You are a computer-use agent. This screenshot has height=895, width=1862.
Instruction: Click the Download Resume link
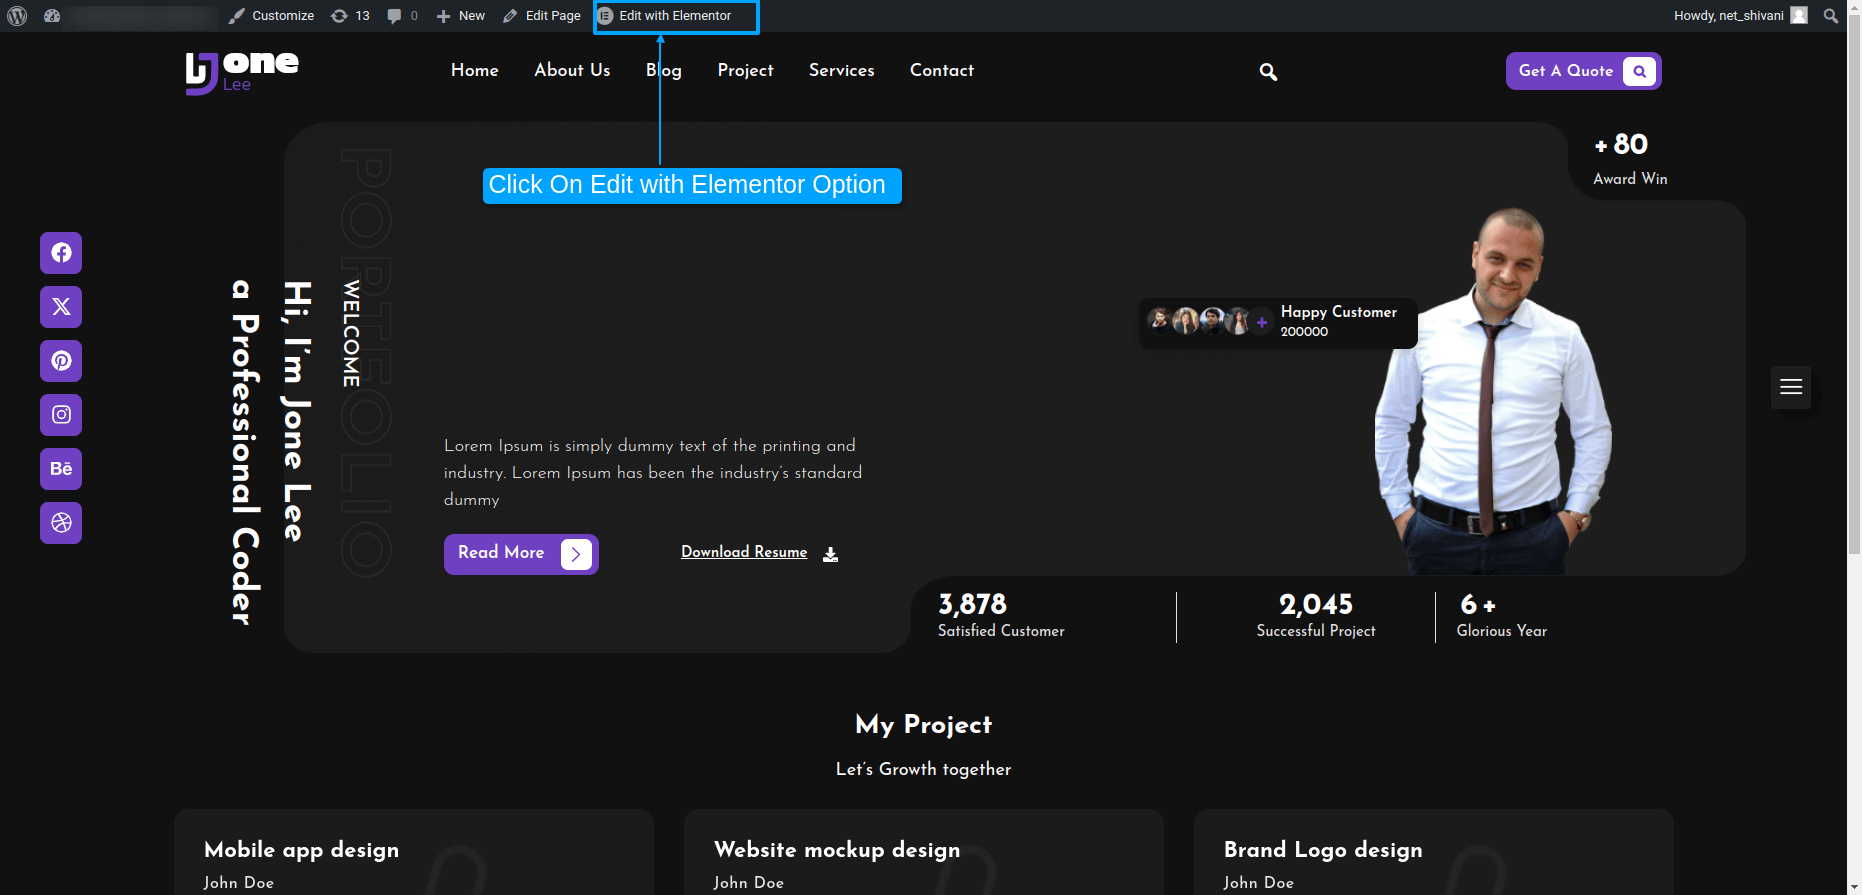[x=744, y=552]
